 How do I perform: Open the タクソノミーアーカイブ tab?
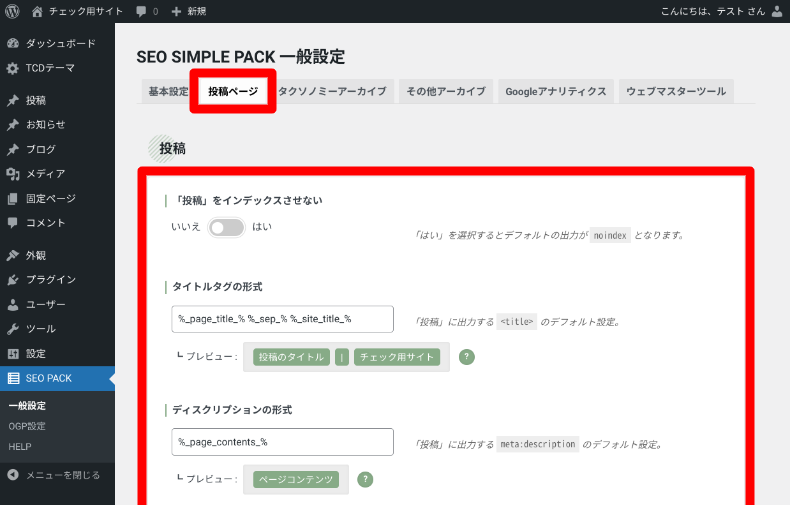pos(333,91)
